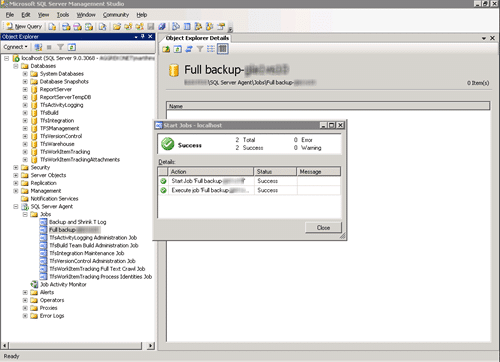This screenshot has height=362, width=500.
Task: Click the Summary toolbar icon
Action: tap(187, 27)
